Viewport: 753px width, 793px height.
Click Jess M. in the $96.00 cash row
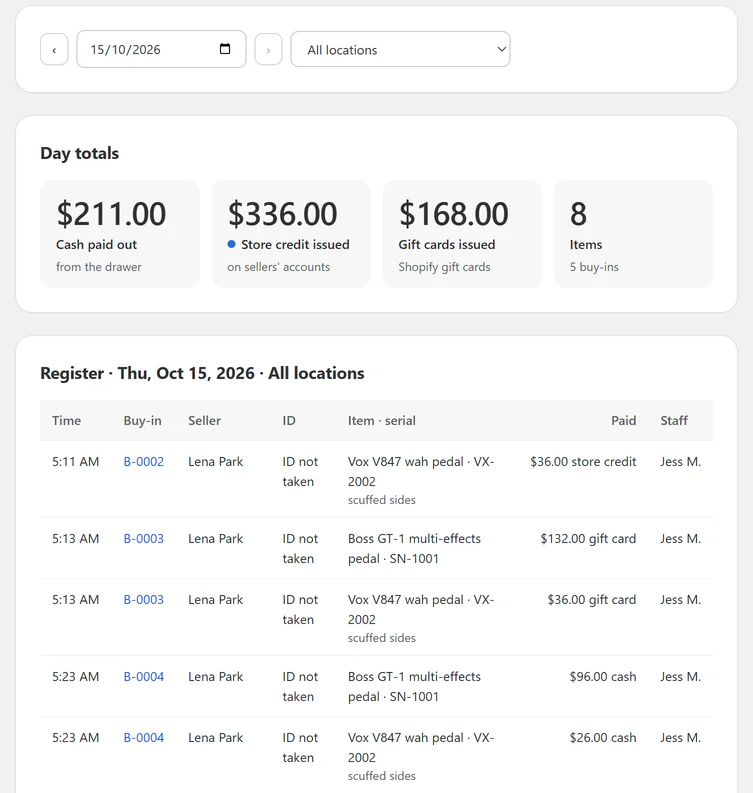pyautogui.click(x=681, y=677)
